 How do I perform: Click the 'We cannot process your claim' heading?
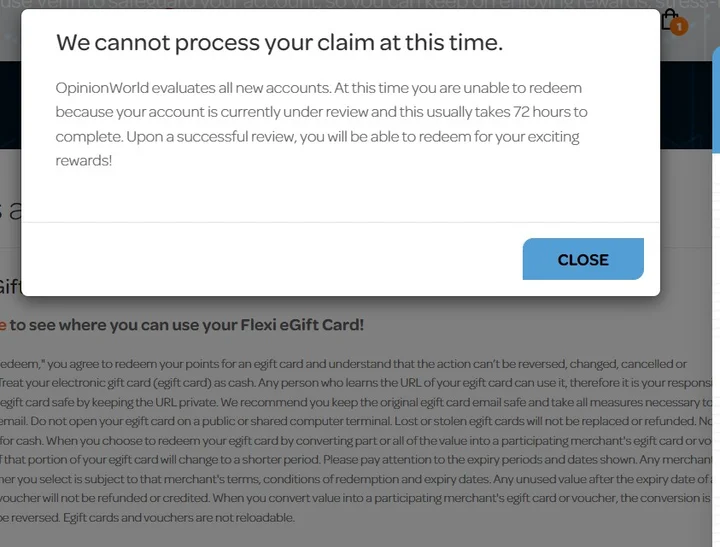(x=279, y=42)
